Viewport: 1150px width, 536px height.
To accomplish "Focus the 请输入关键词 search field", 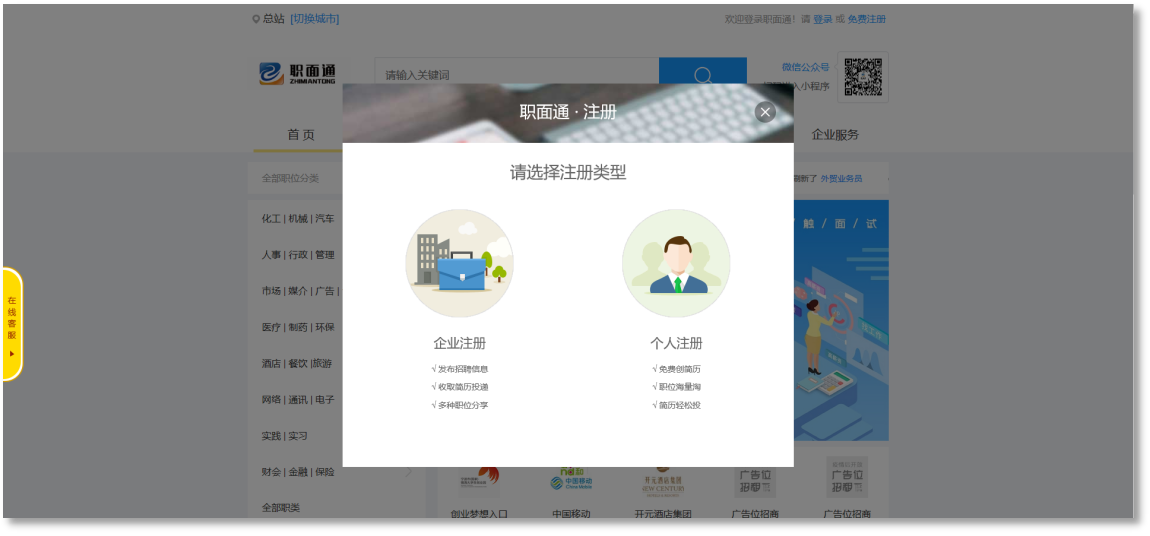I will (x=516, y=75).
